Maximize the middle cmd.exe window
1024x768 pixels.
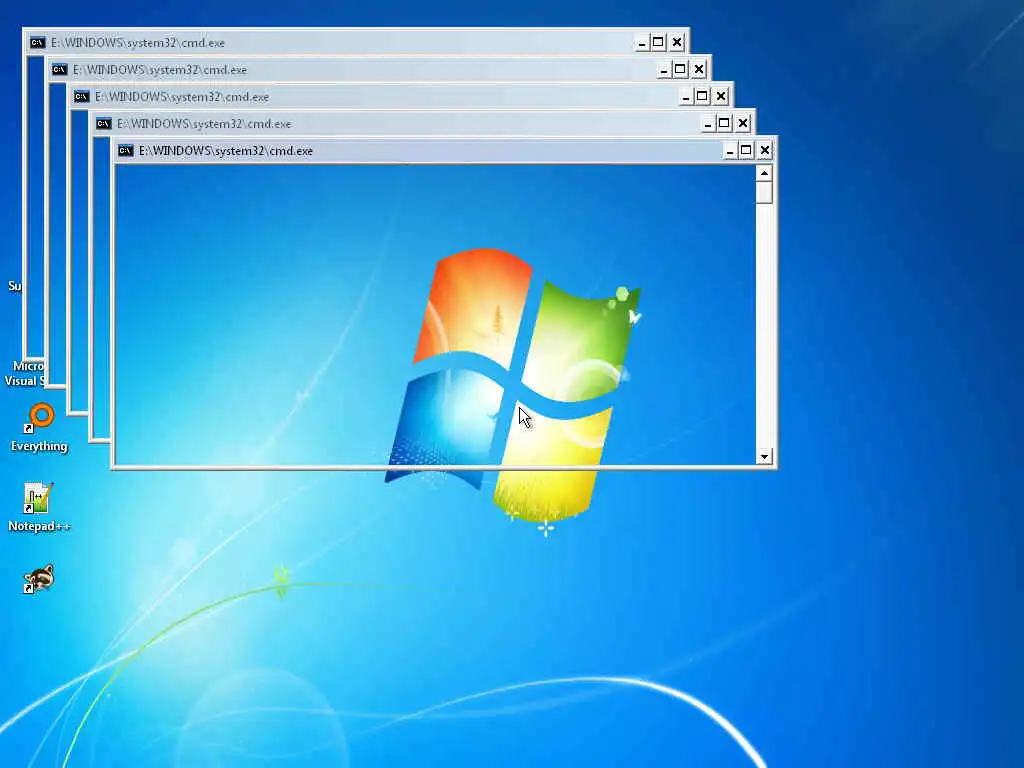(x=702, y=97)
